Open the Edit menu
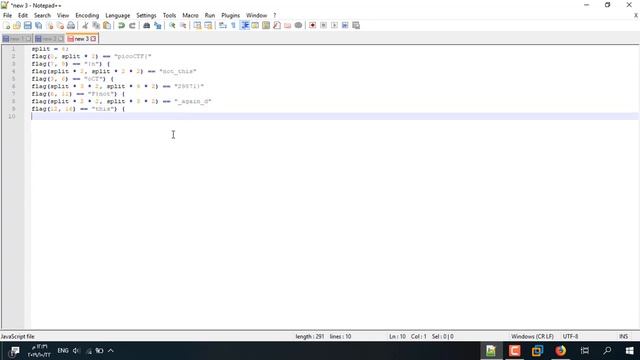640x360 pixels. (x=23, y=16)
